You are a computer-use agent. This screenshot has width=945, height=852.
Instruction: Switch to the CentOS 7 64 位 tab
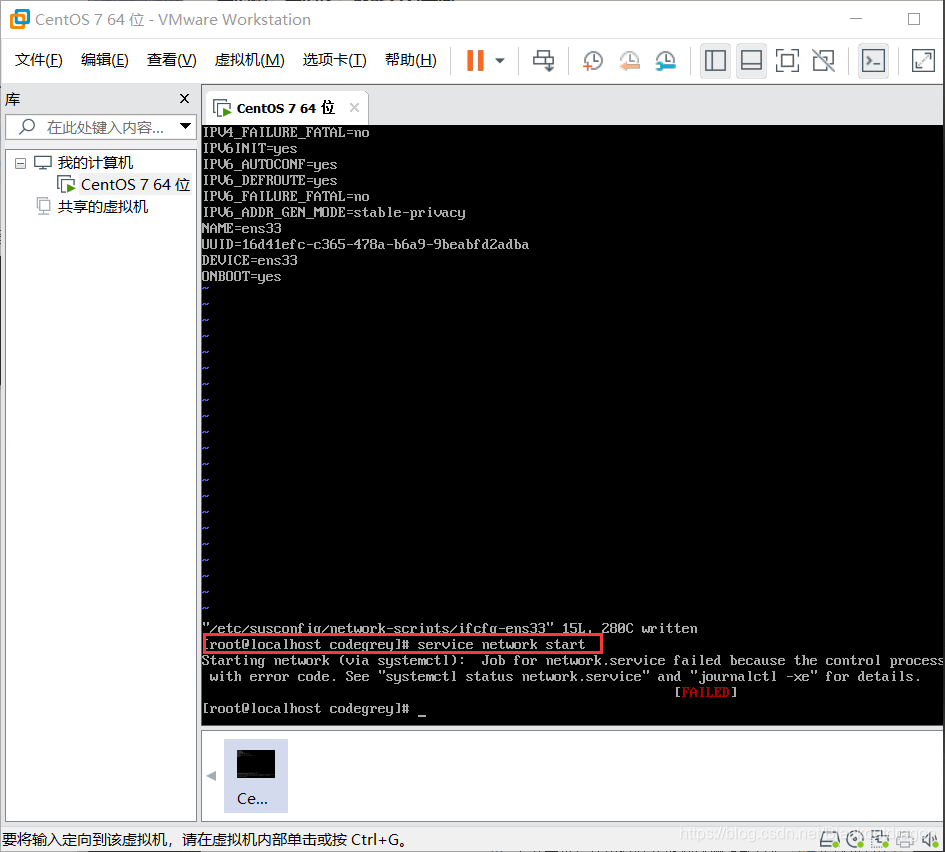285,108
